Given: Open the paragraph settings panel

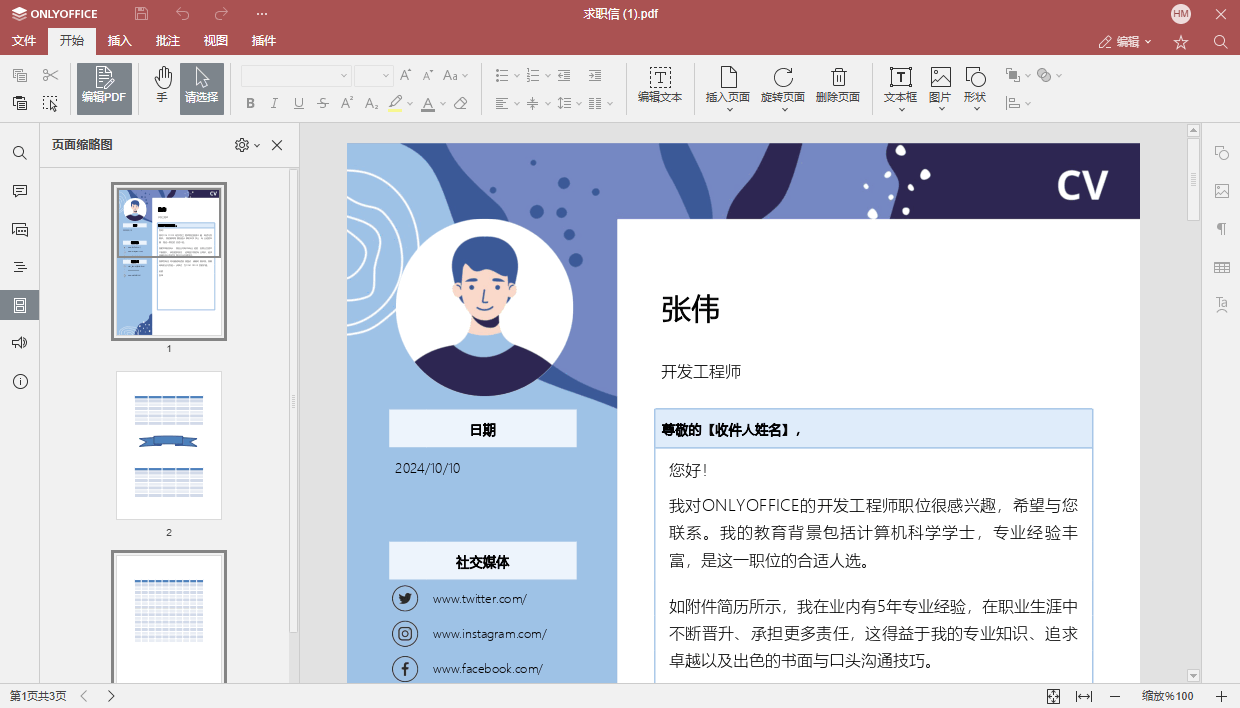Looking at the screenshot, I should pyautogui.click(x=1221, y=229).
